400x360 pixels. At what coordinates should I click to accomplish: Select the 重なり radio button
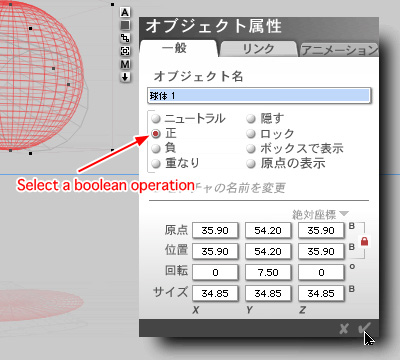click(156, 164)
